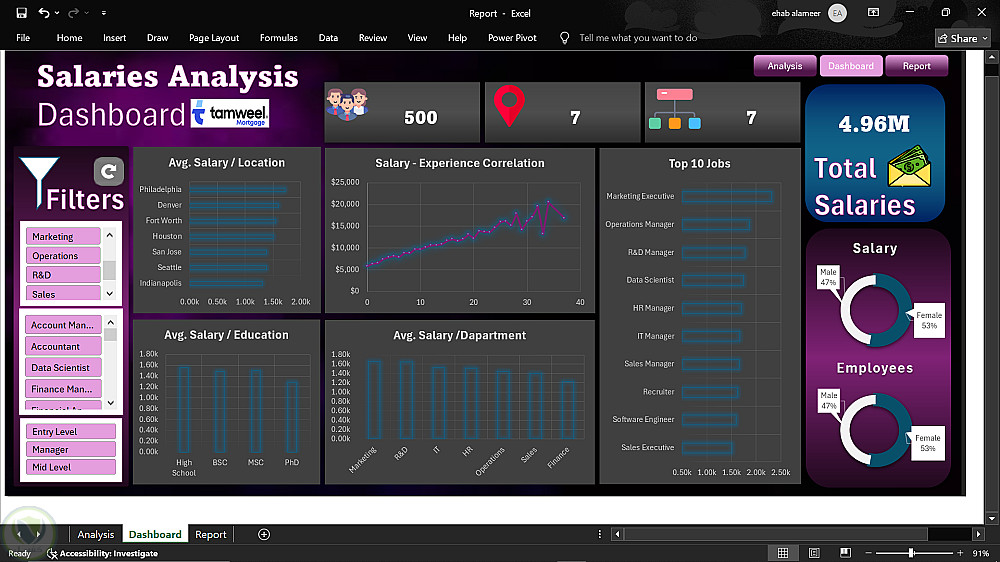
Task: Toggle the R&D department slicer
Action: [x=62, y=274]
